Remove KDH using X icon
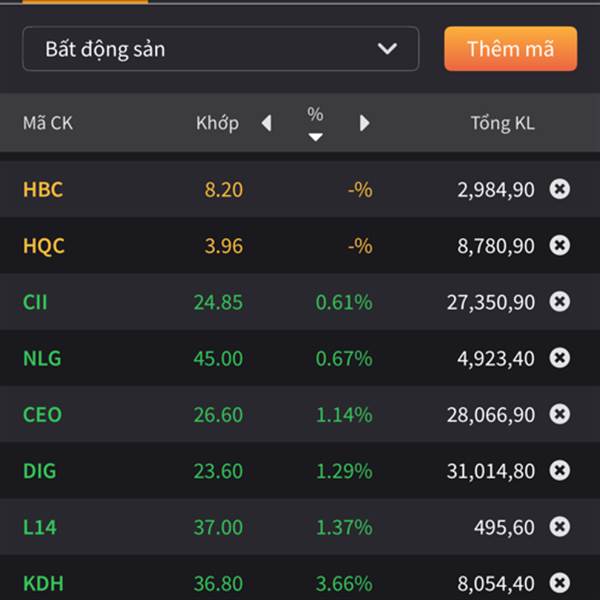600x600 pixels. (x=559, y=583)
